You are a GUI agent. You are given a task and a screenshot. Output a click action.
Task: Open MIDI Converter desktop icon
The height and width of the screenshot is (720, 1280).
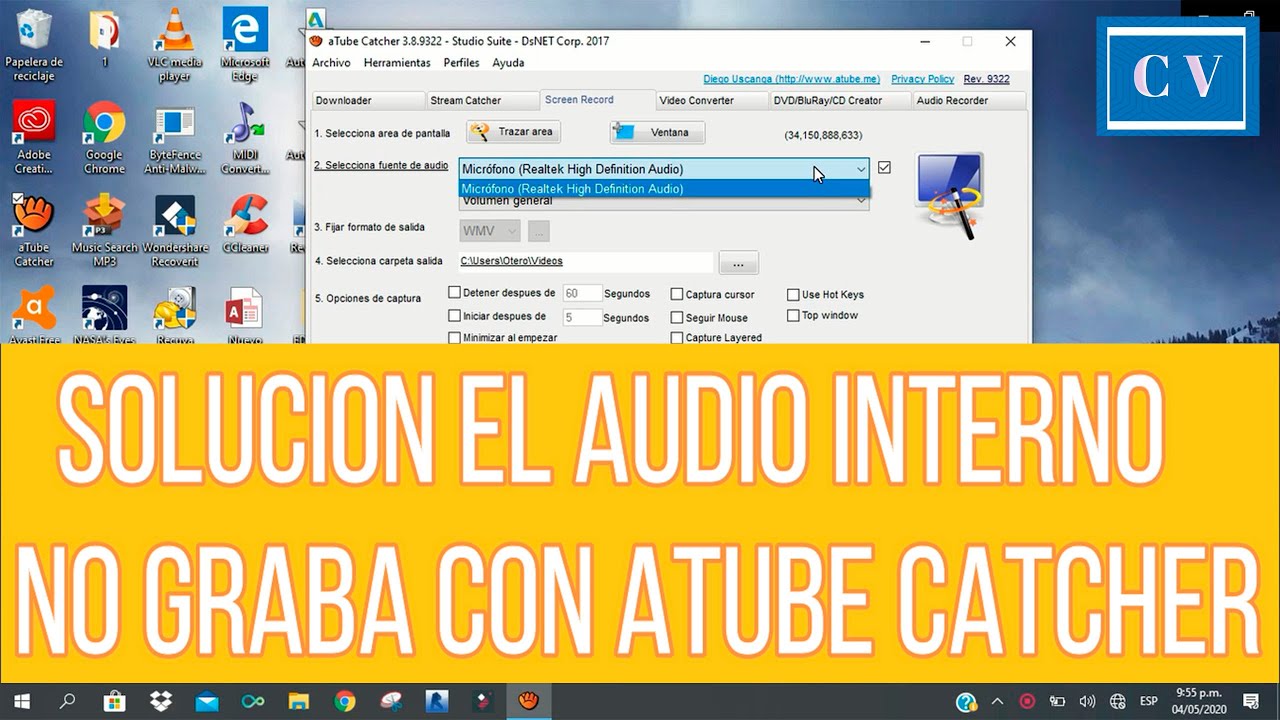pyautogui.click(x=245, y=138)
